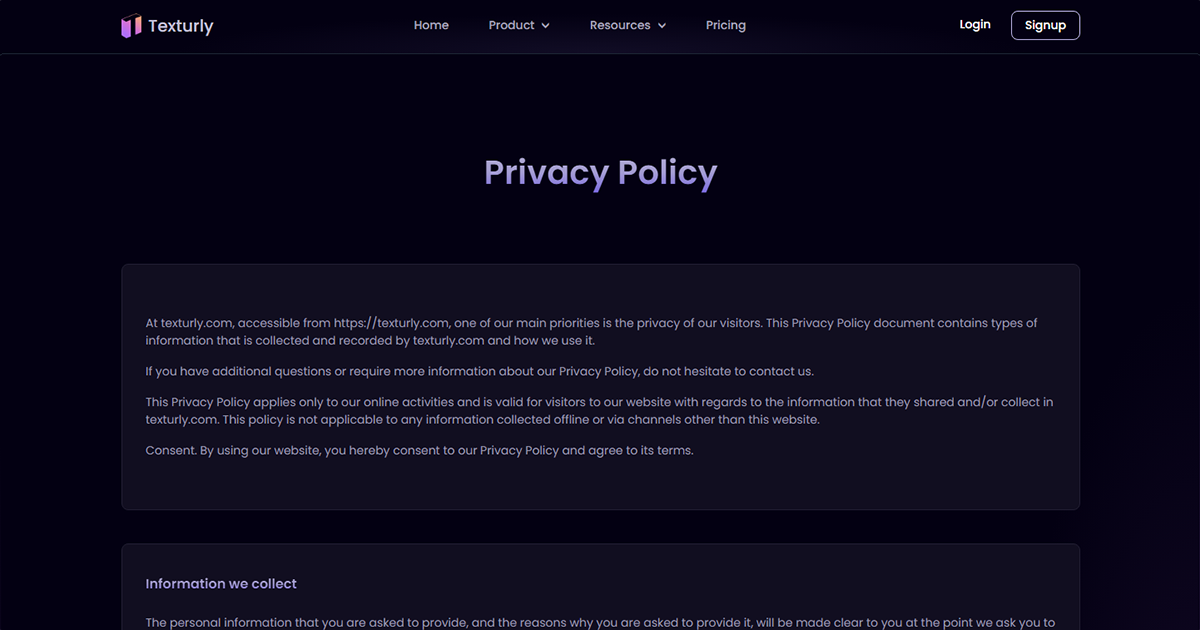Open the Texturly brand name link
The image size is (1200, 630).
pos(181,26)
